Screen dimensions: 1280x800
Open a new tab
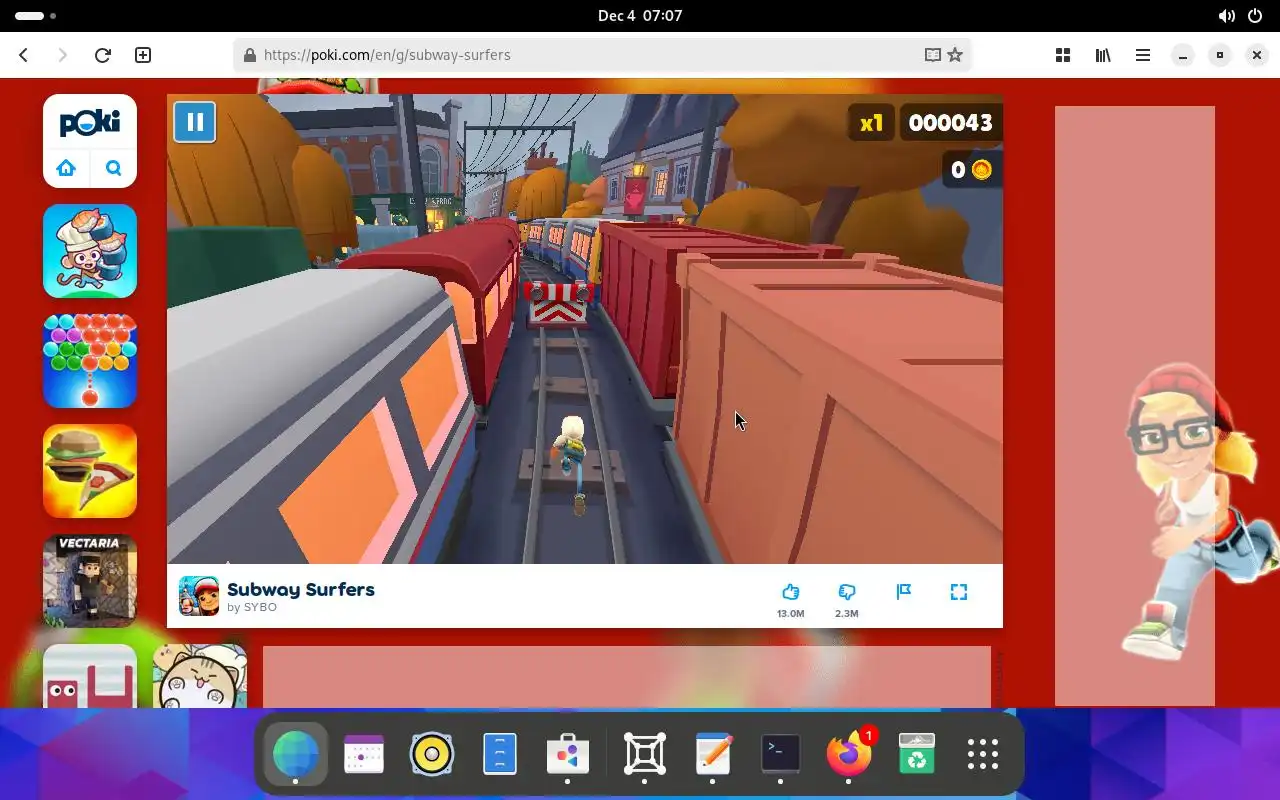coord(143,55)
